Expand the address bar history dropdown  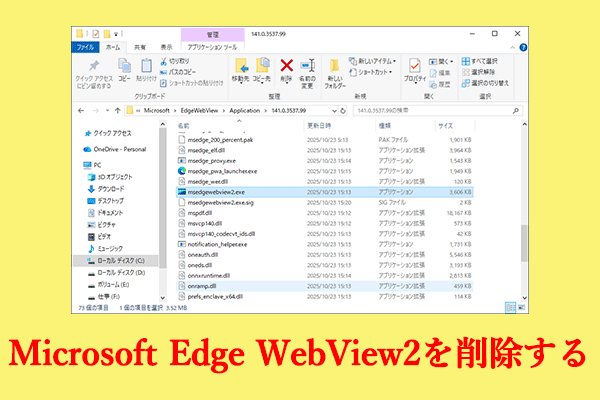[x=334, y=111]
